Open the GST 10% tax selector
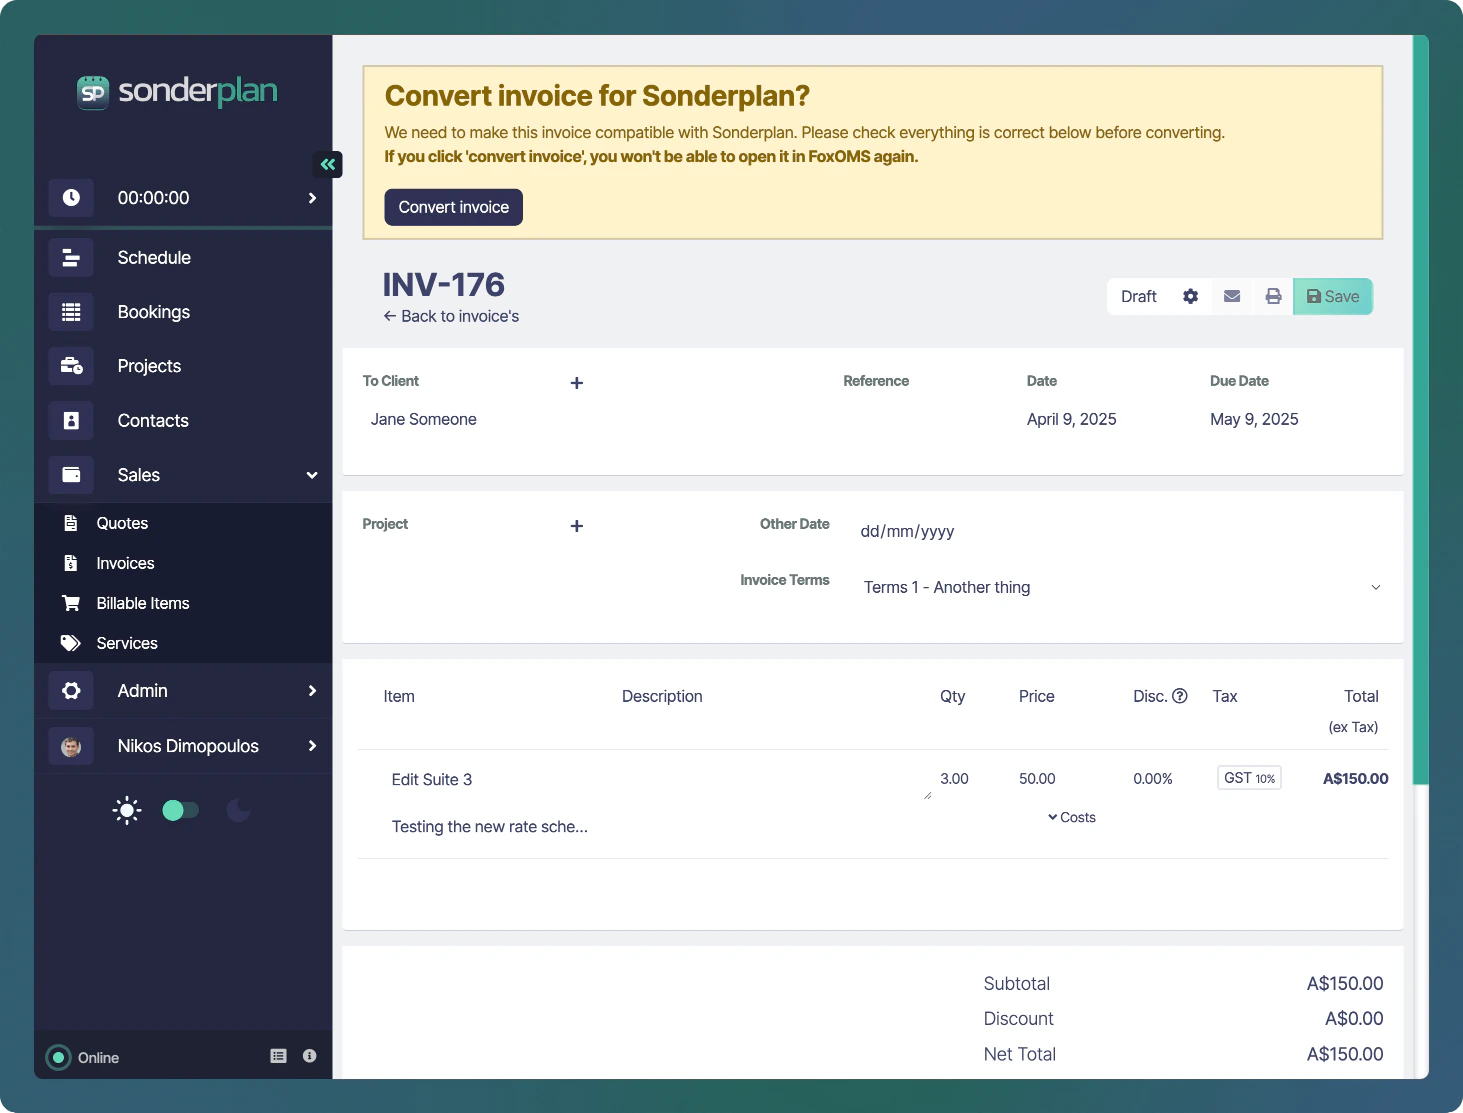The height and width of the screenshot is (1113, 1463). point(1250,778)
